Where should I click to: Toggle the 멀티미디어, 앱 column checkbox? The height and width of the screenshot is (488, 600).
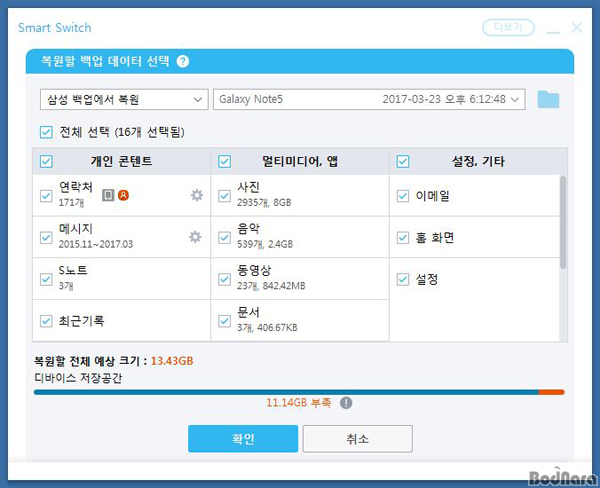click(x=224, y=162)
